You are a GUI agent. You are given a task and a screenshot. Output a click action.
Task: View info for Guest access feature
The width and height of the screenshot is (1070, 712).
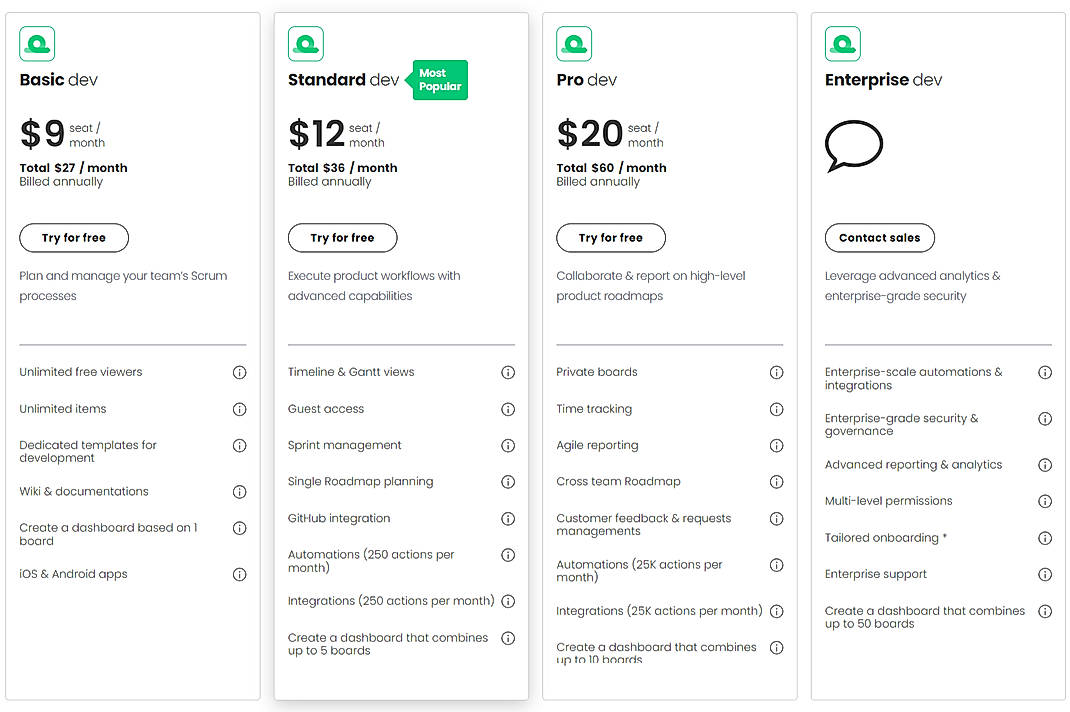tap(508, 408)
